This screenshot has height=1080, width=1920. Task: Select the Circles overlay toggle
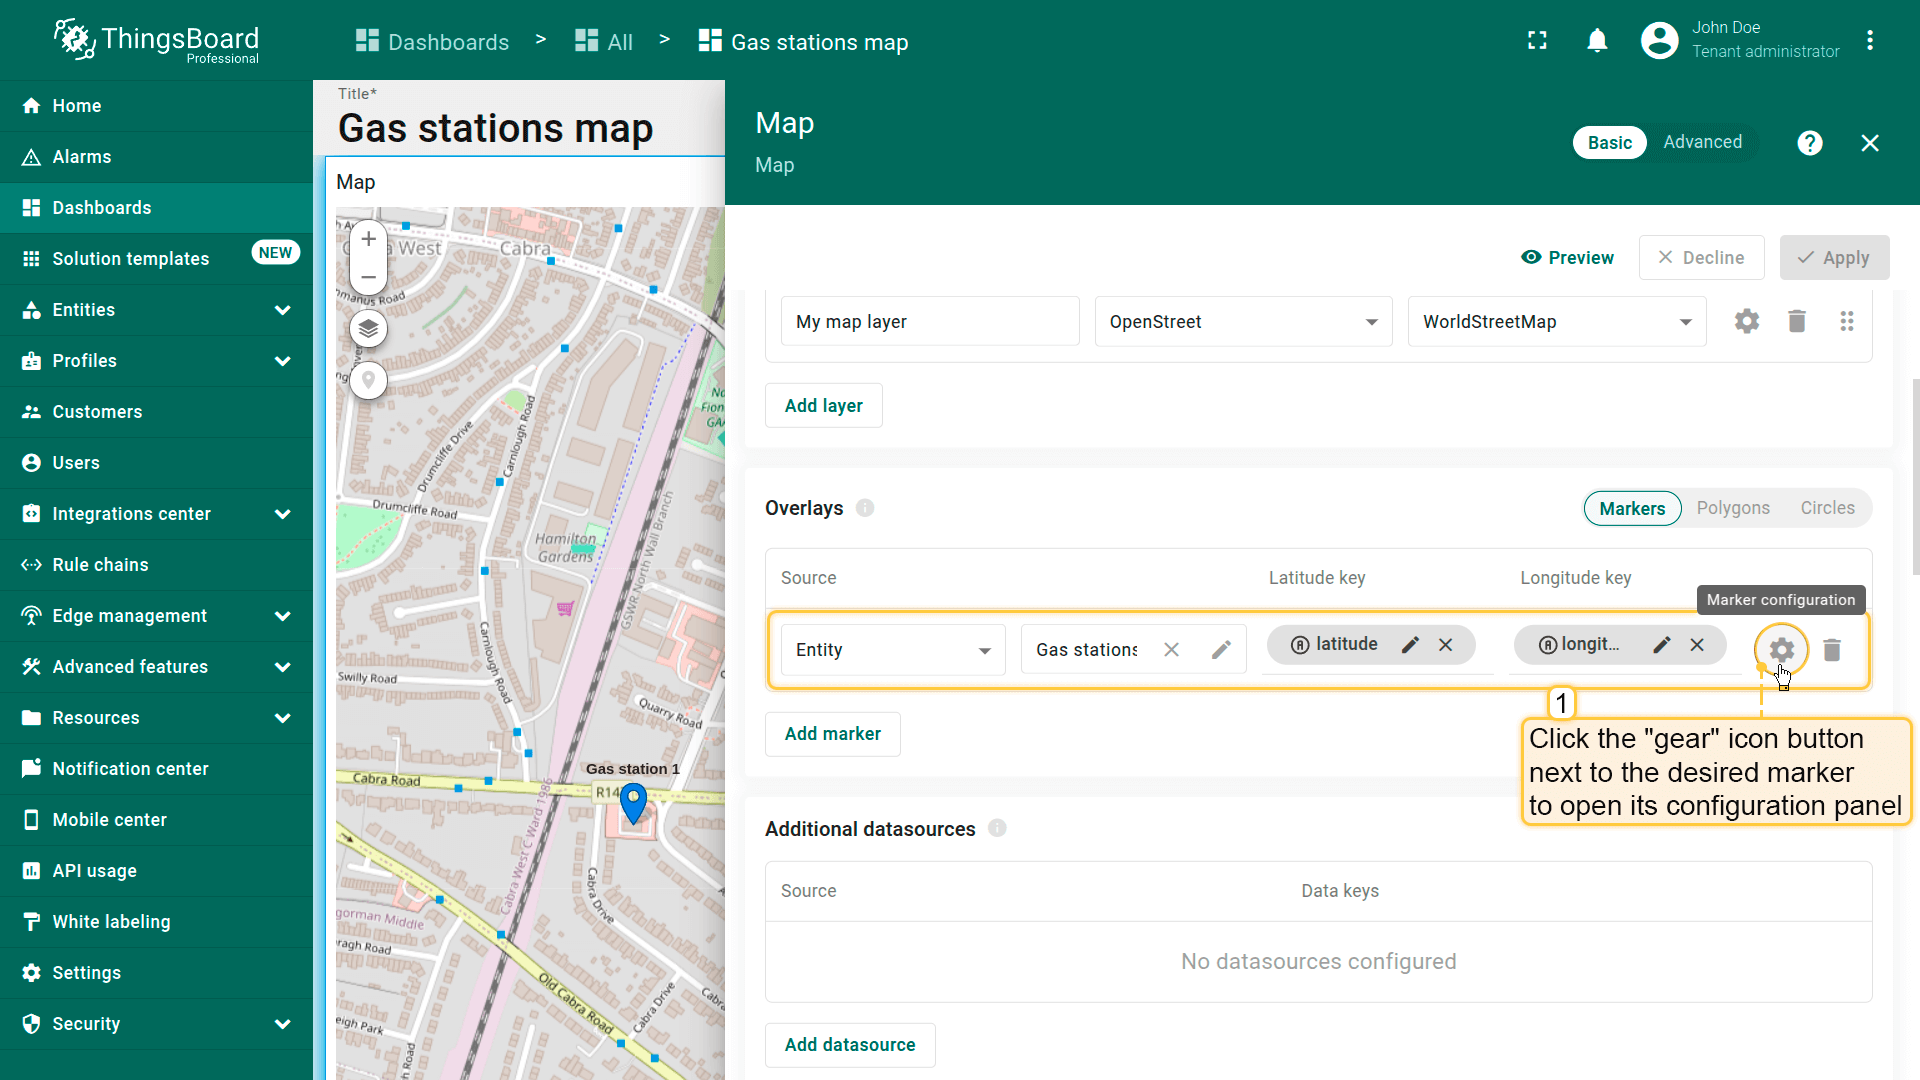[x=1827, y=508]
